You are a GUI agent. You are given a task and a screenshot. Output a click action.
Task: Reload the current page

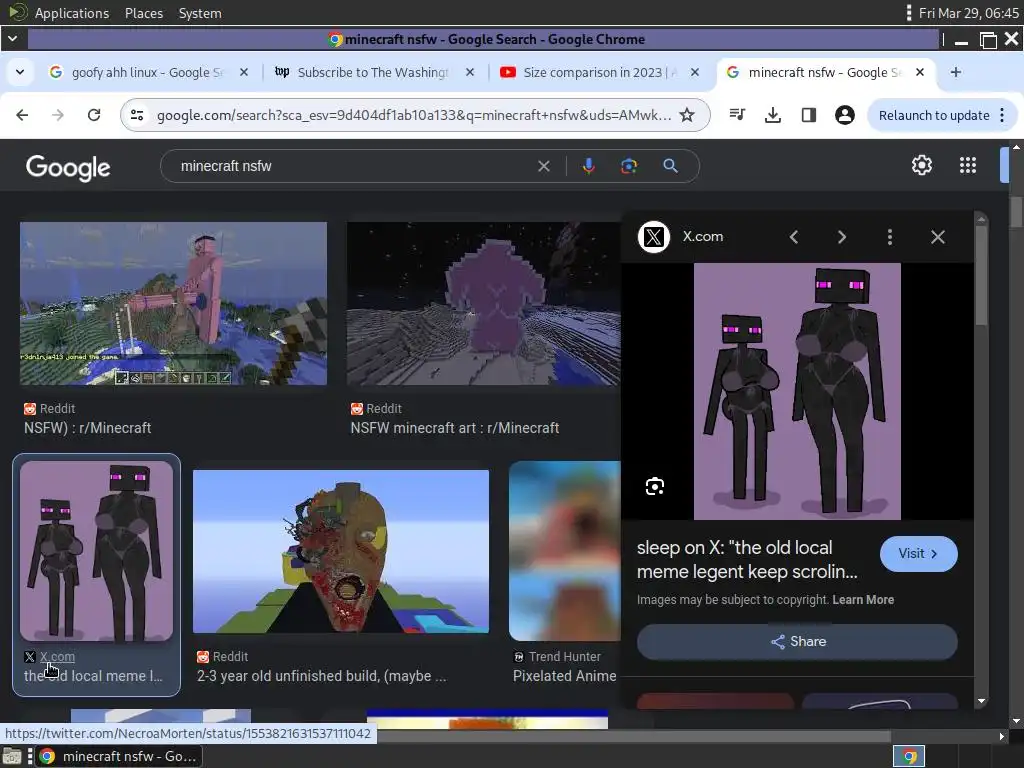coord(94,116)
